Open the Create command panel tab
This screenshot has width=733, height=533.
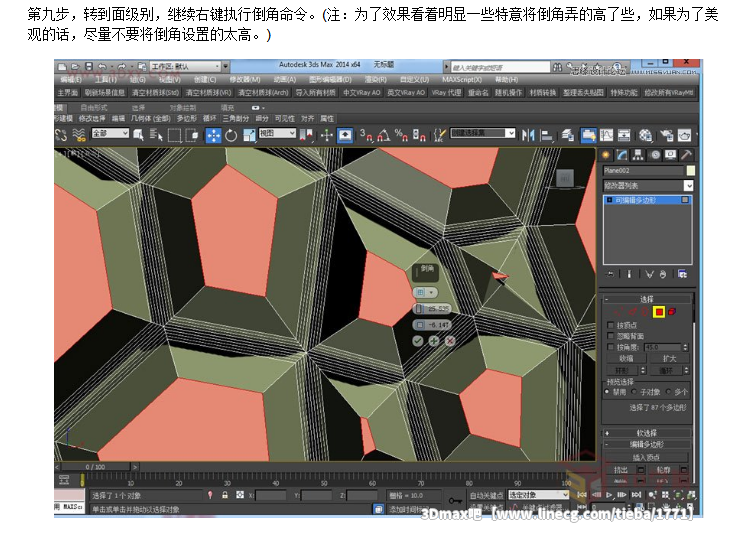(x=606, y=155)
